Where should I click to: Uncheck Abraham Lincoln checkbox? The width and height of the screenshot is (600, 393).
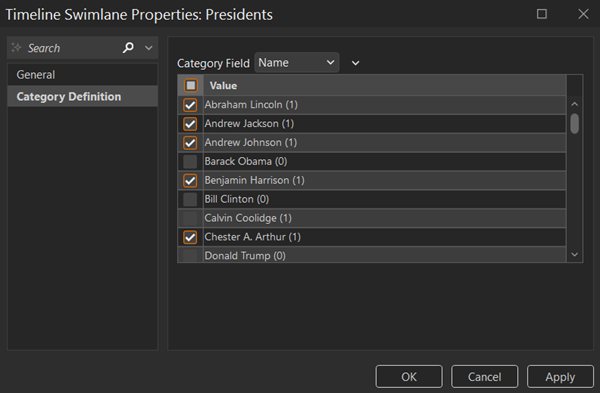(190, 105)
